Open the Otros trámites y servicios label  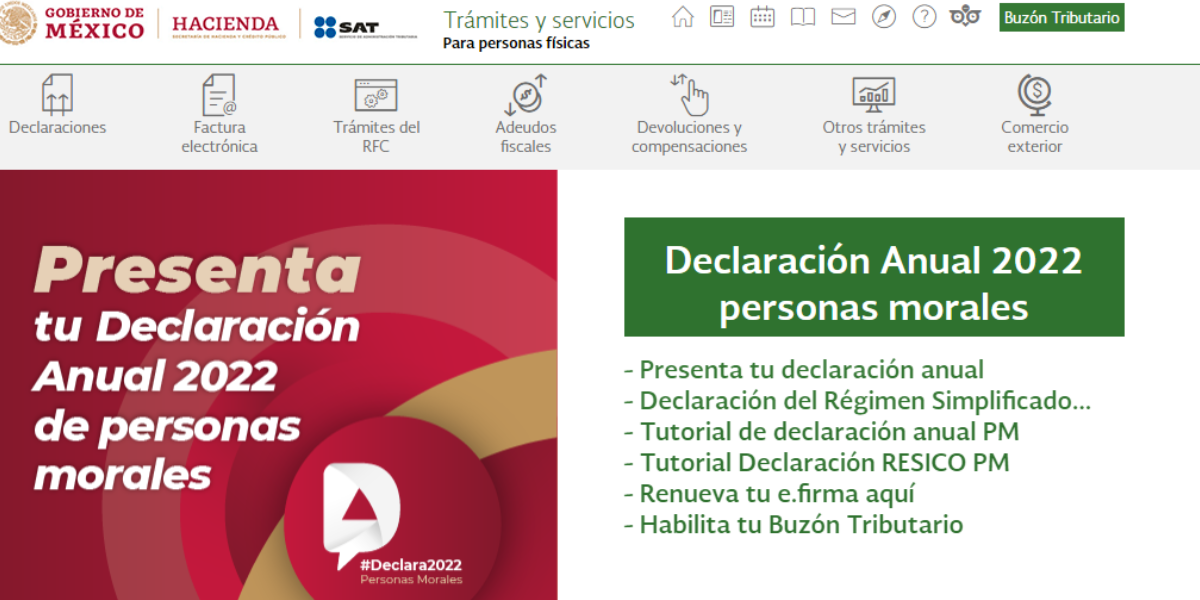[874, 137]
